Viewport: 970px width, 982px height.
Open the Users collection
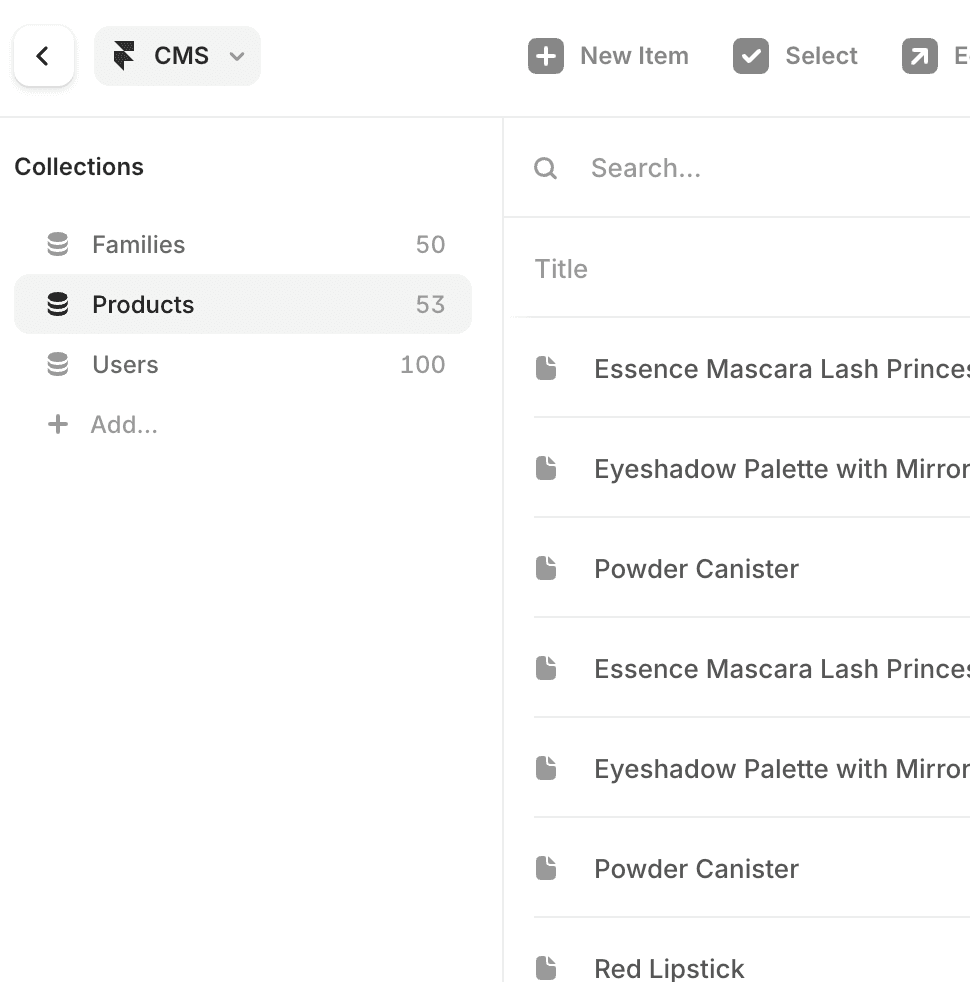pos(125,365)
